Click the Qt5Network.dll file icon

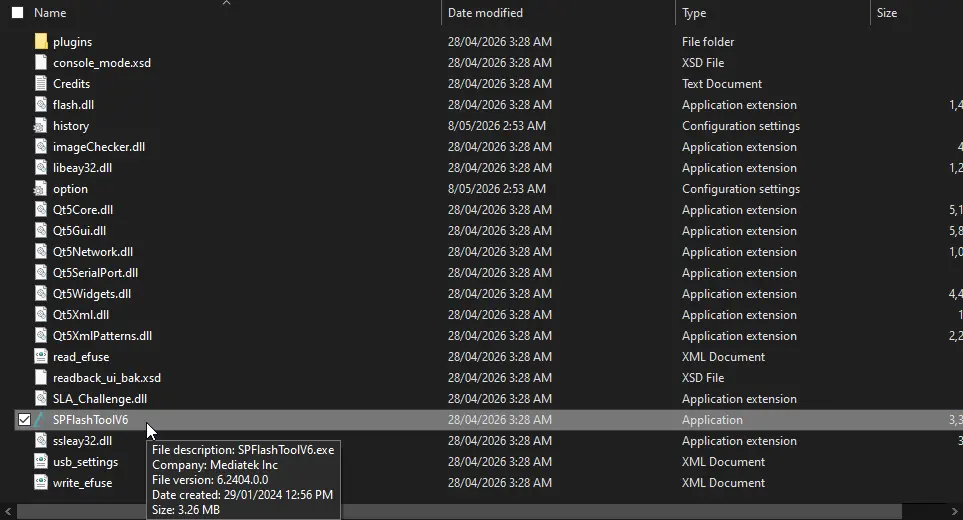tap(41, 252)
